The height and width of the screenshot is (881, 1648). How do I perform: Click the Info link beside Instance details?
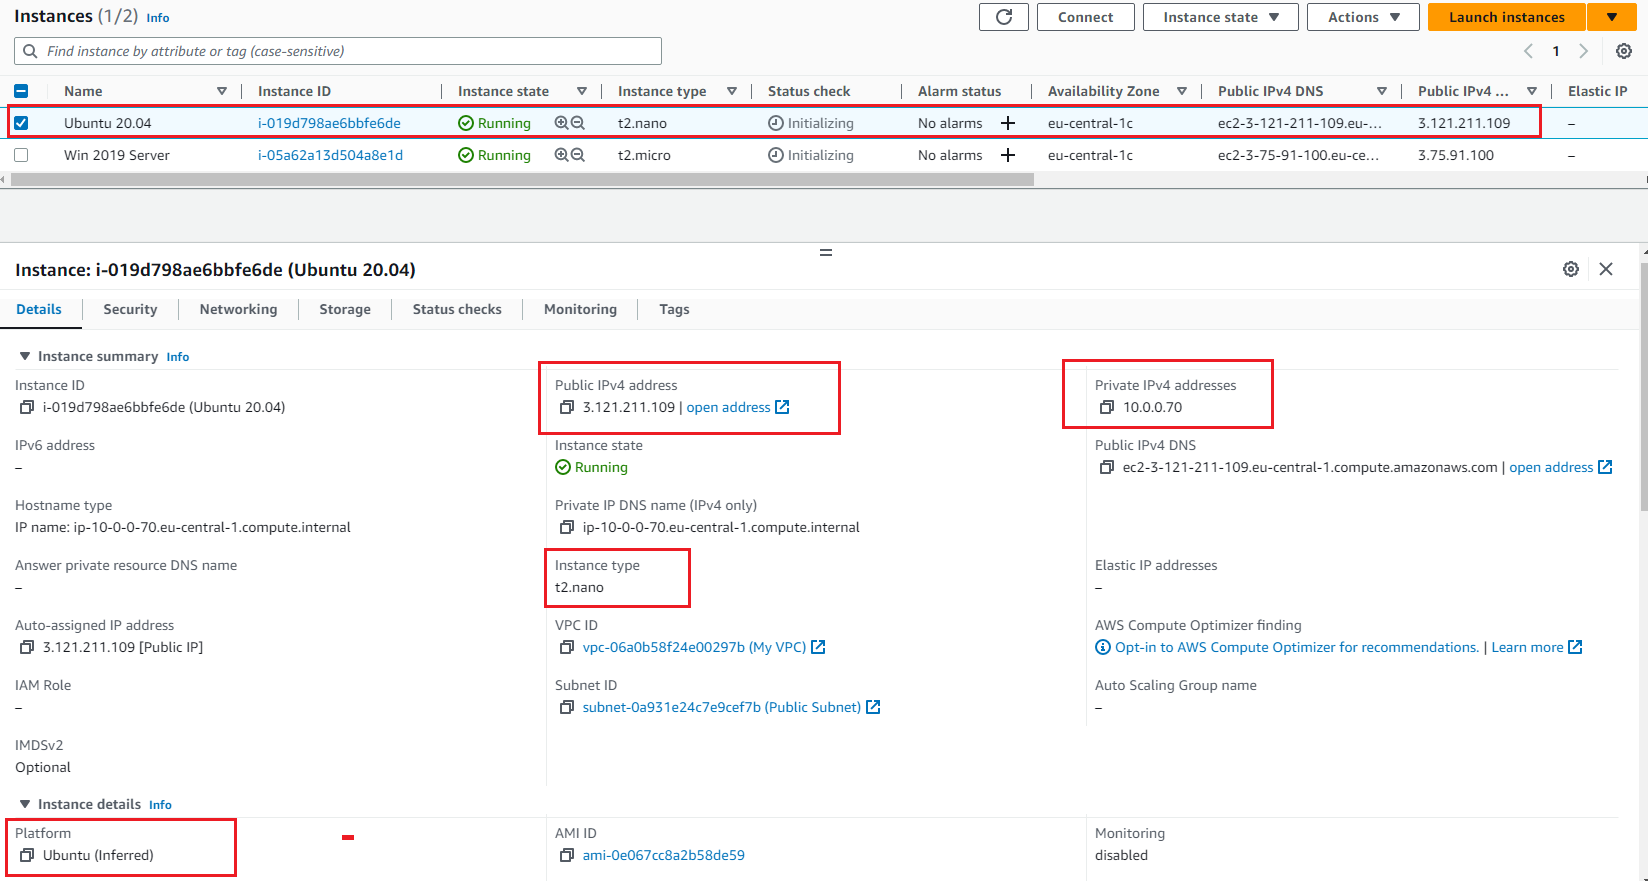(x=160, y=805)
